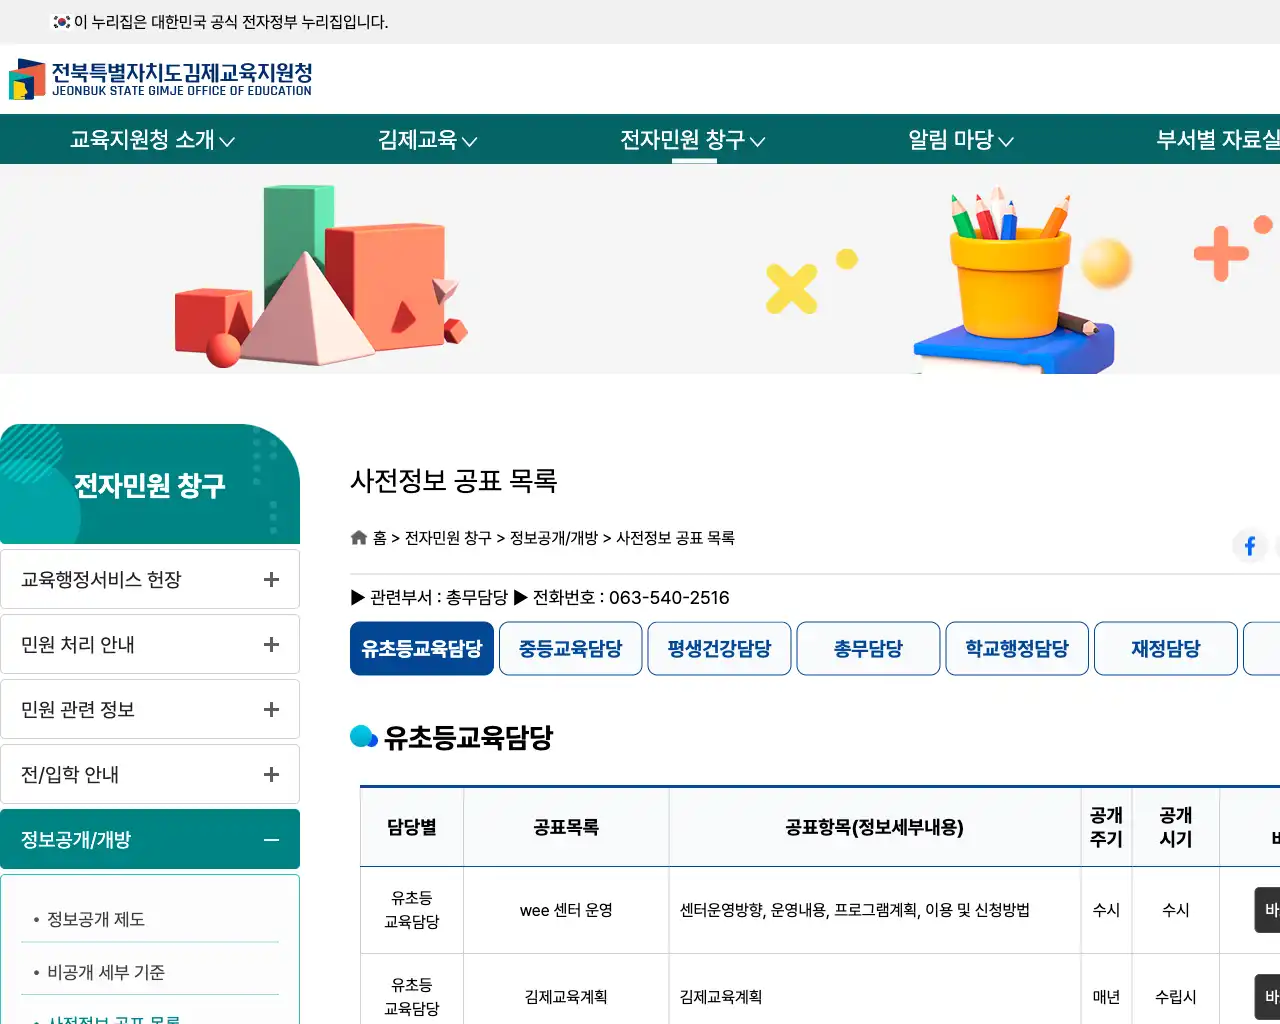Viewport: 1280px width, 1024px height.
Task: Select 학교행정담당 tab
Action: tap(1017, 649)
